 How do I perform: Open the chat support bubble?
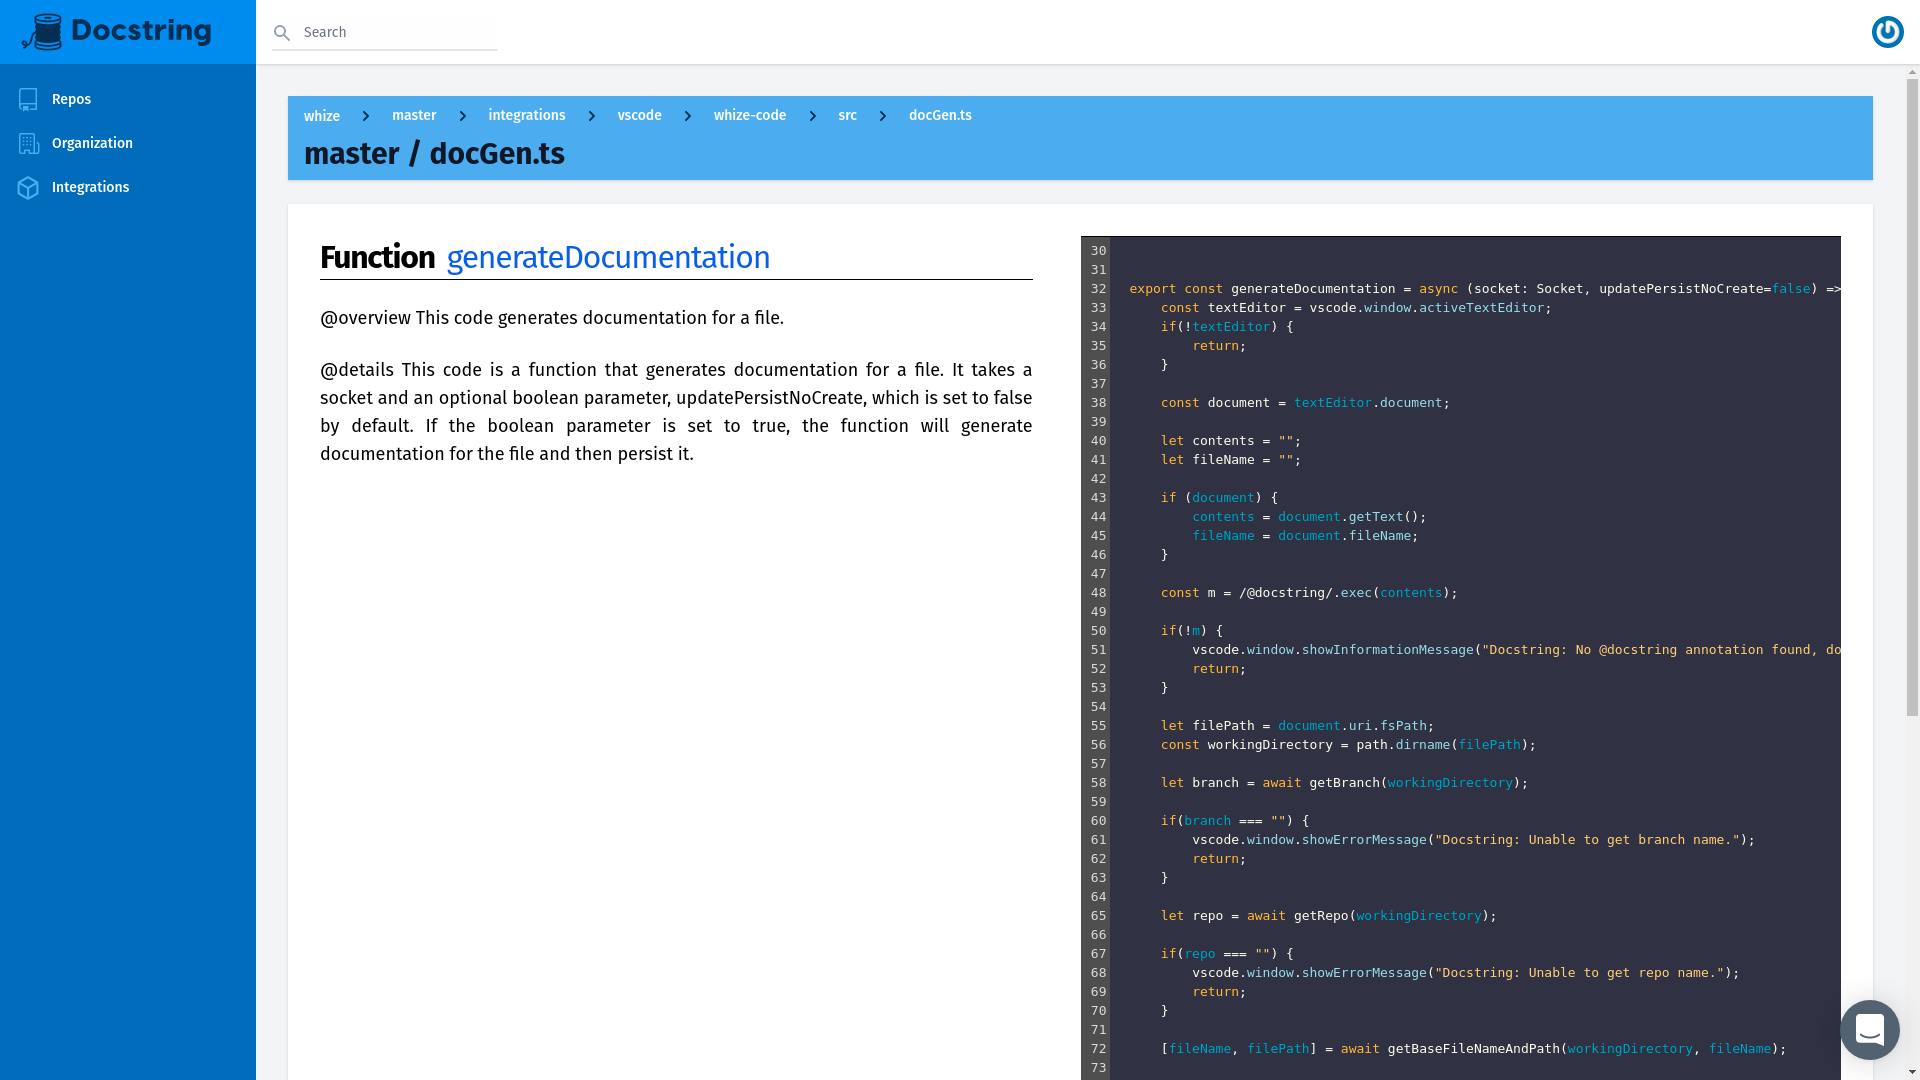point(1869,1029)
